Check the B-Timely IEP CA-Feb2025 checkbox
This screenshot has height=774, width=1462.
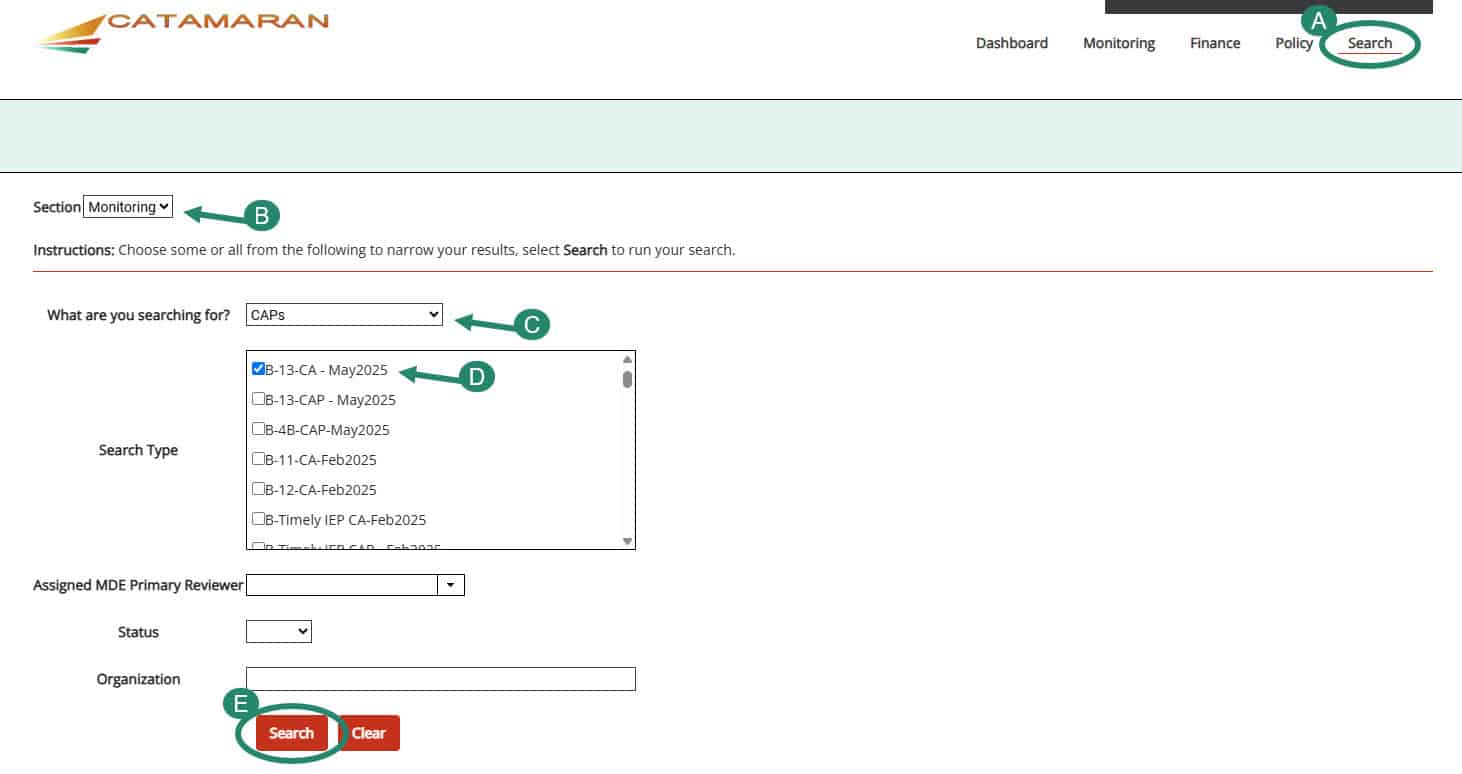259,519
